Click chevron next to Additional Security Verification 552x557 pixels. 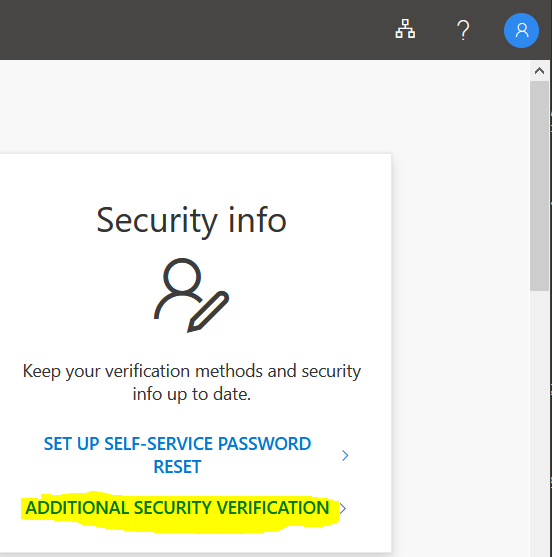(x=343, y=508)
